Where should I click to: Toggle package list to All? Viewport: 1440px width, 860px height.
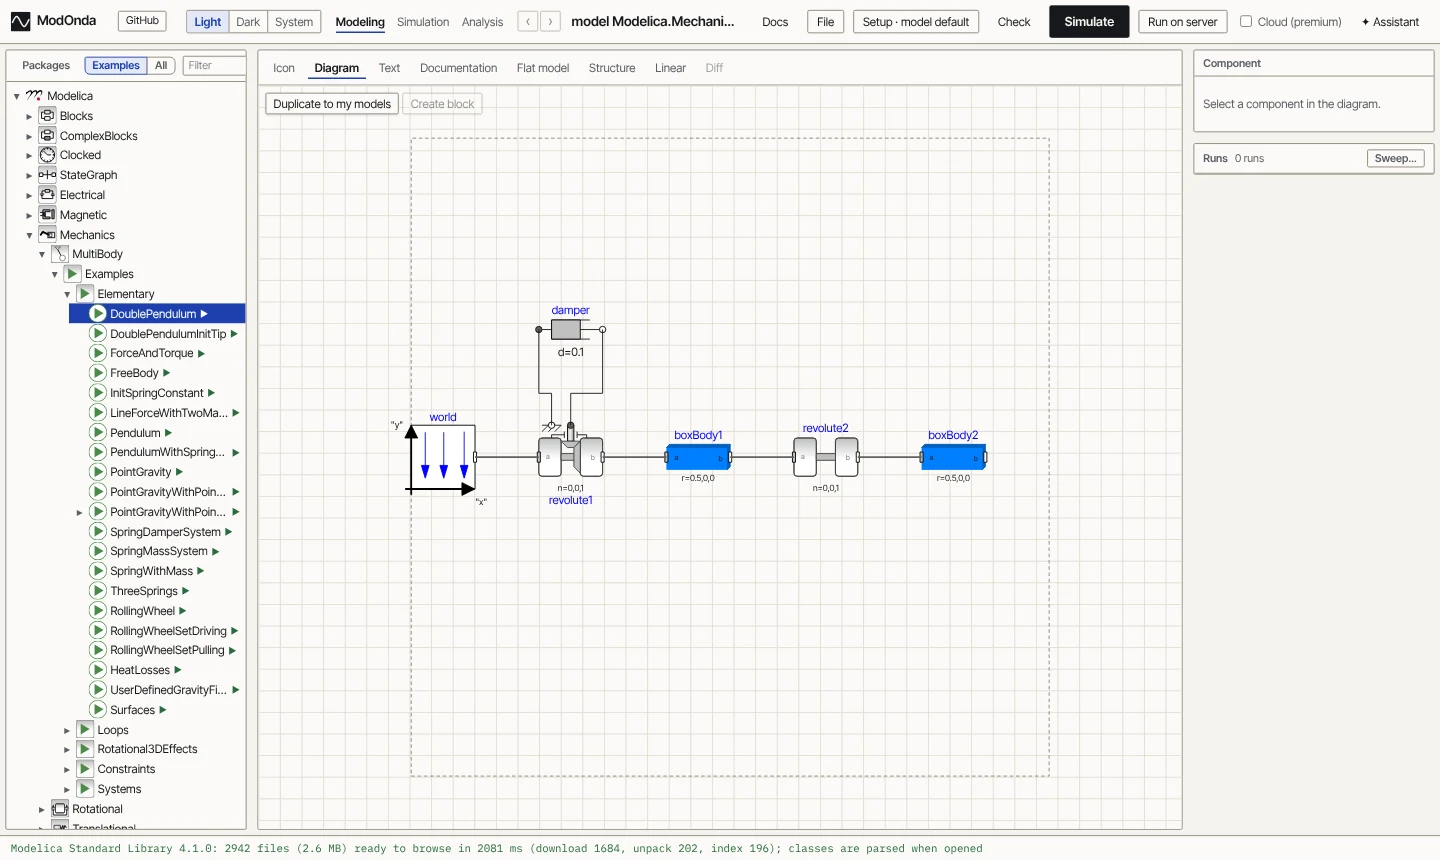(x=161, y=65)
